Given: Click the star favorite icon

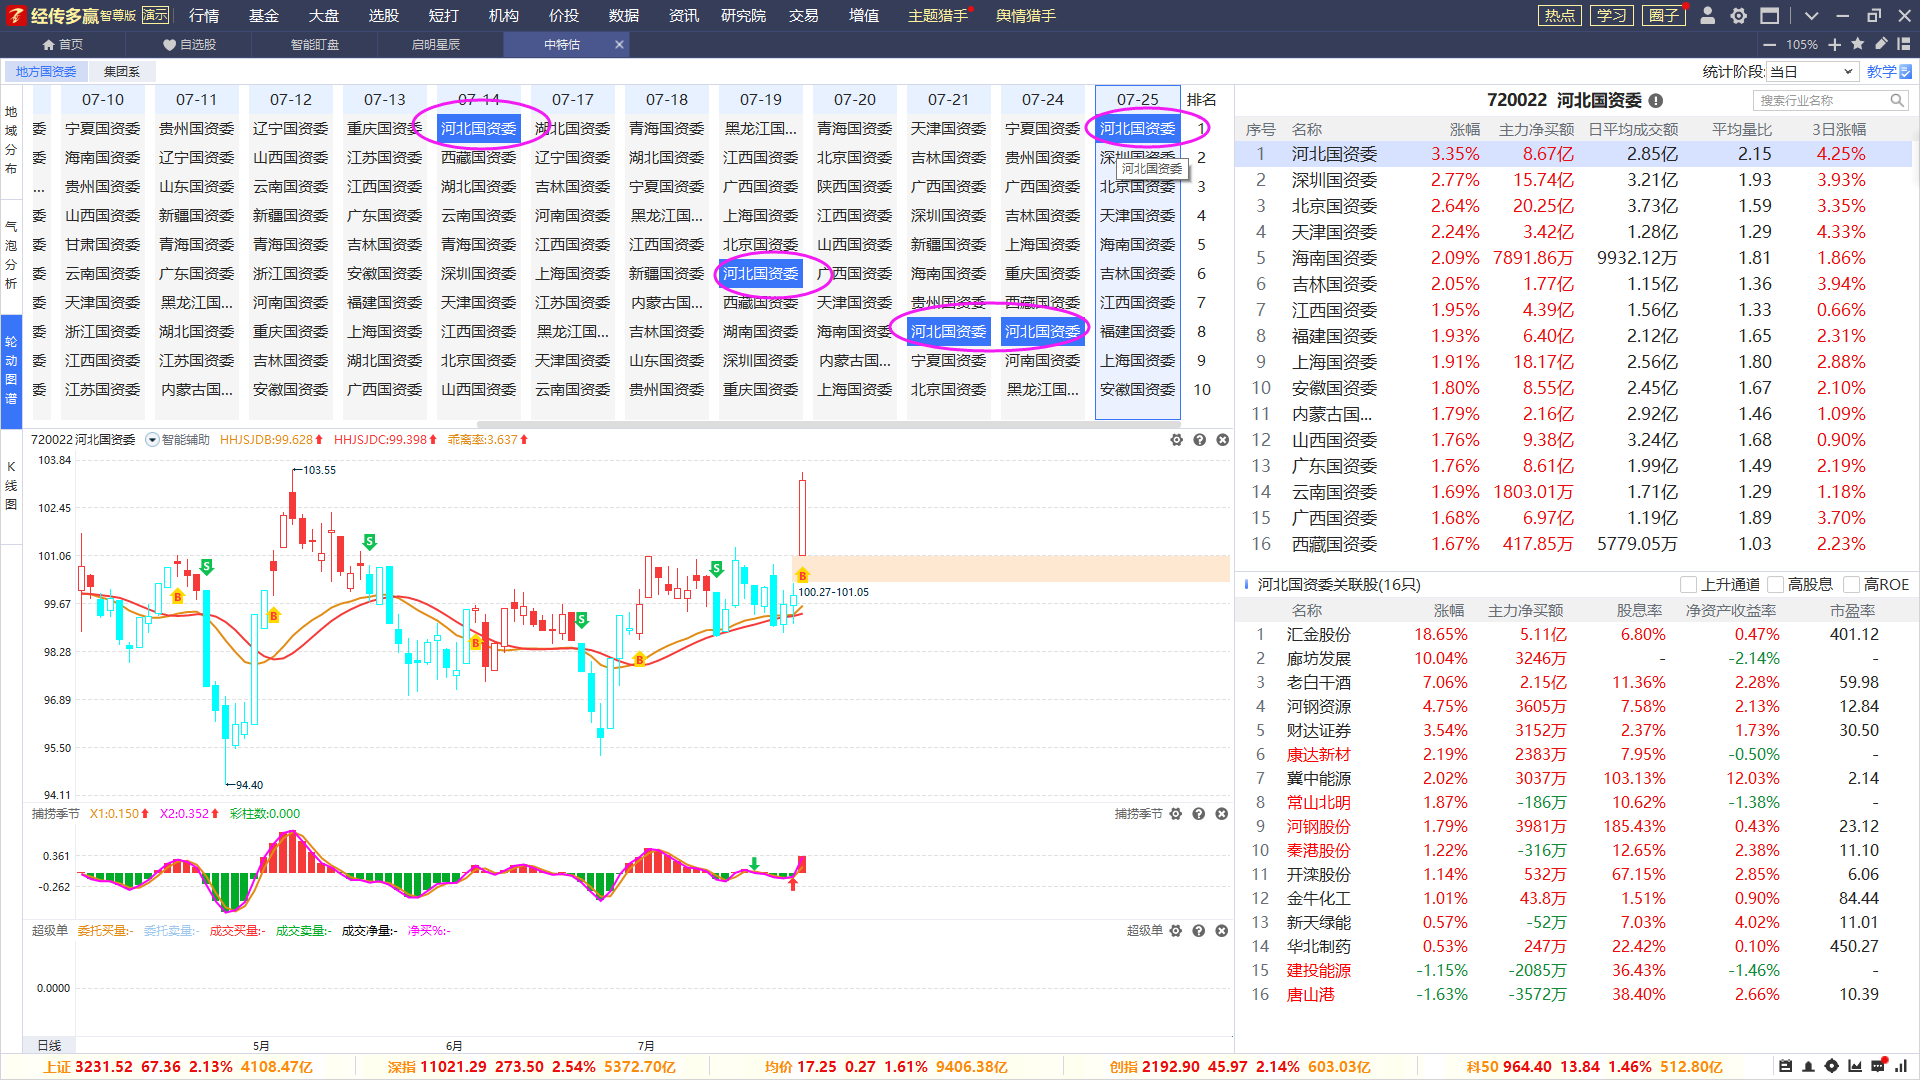Looking at the screenshot, I should 1858,44.
